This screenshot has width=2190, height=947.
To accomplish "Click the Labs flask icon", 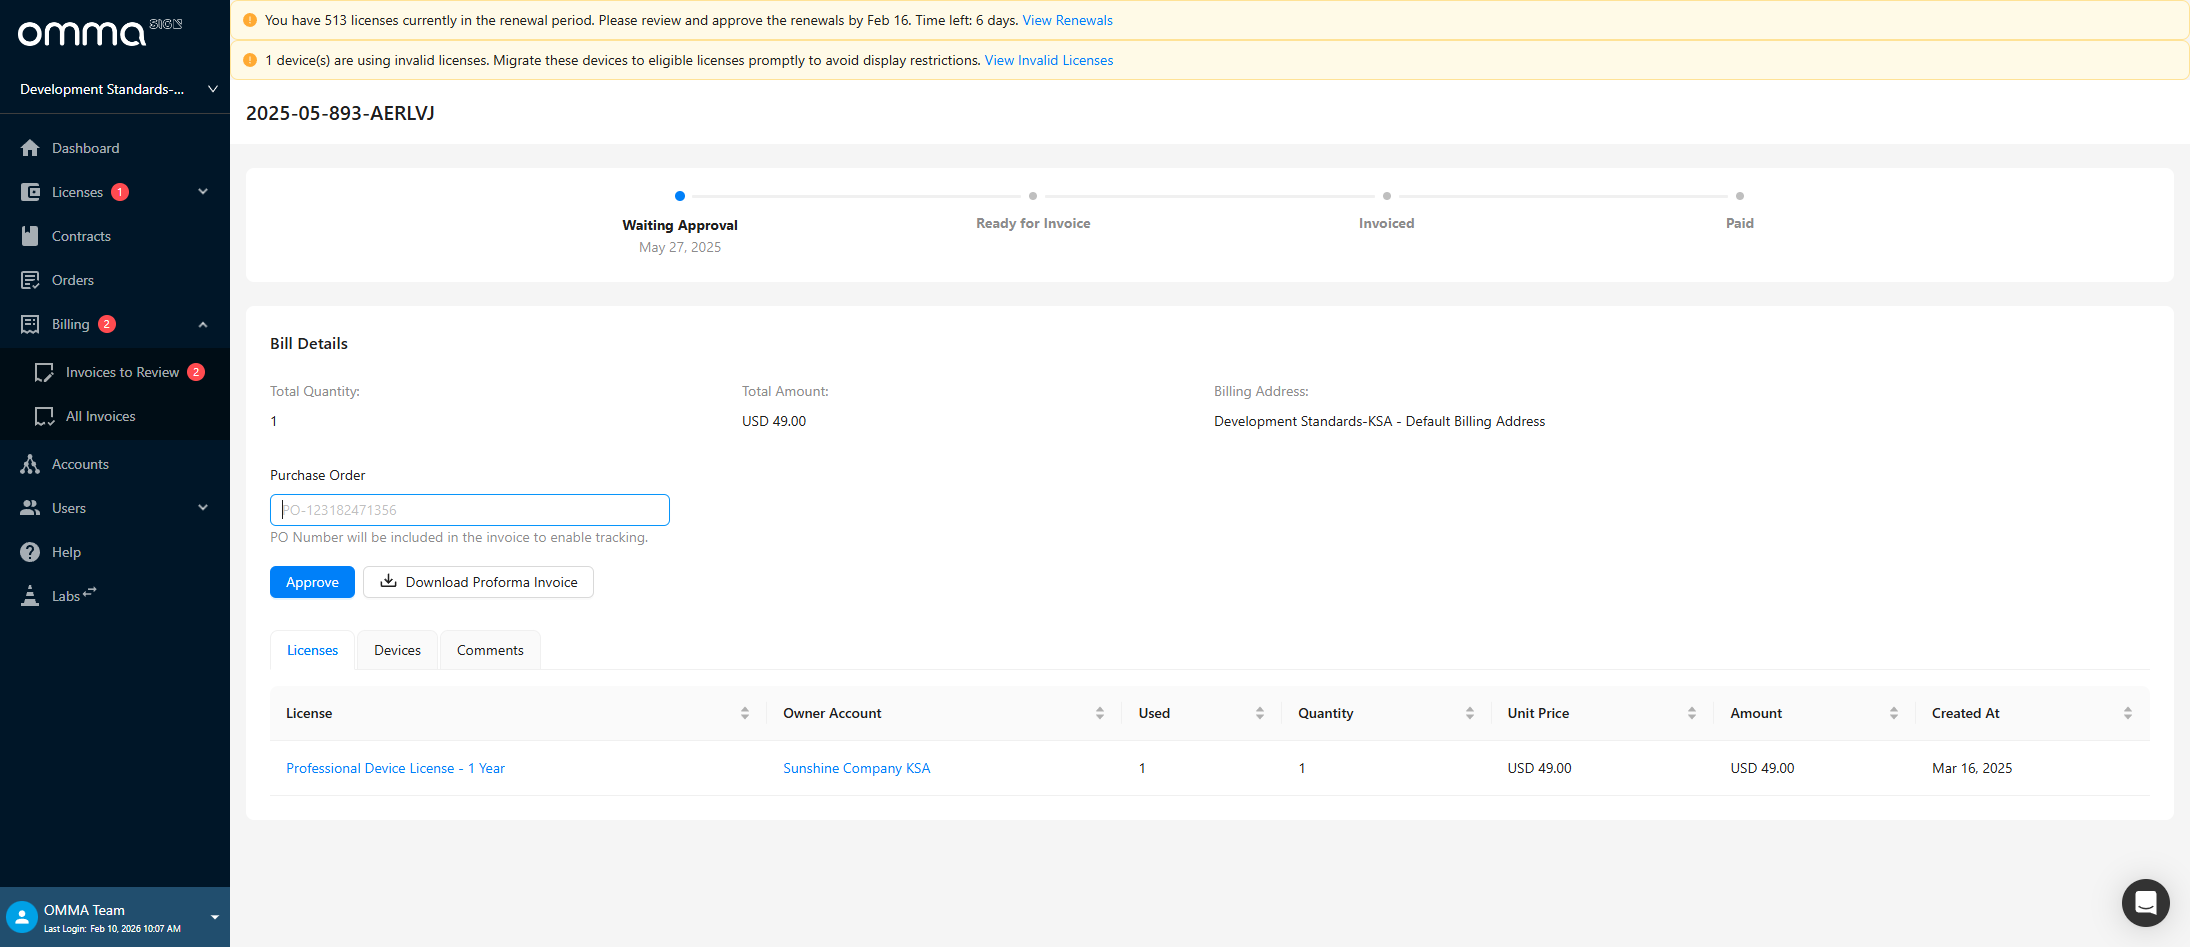I will 30,596.
